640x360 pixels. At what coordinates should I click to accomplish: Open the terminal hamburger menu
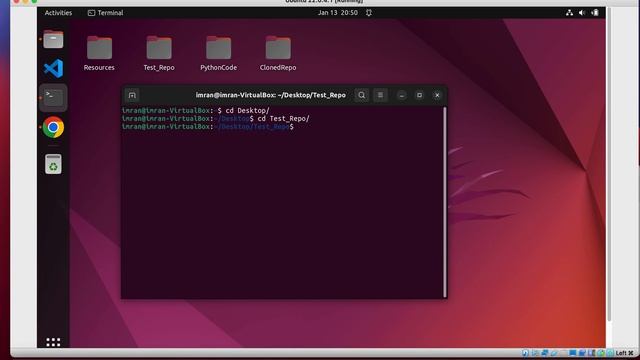point(380,95)
